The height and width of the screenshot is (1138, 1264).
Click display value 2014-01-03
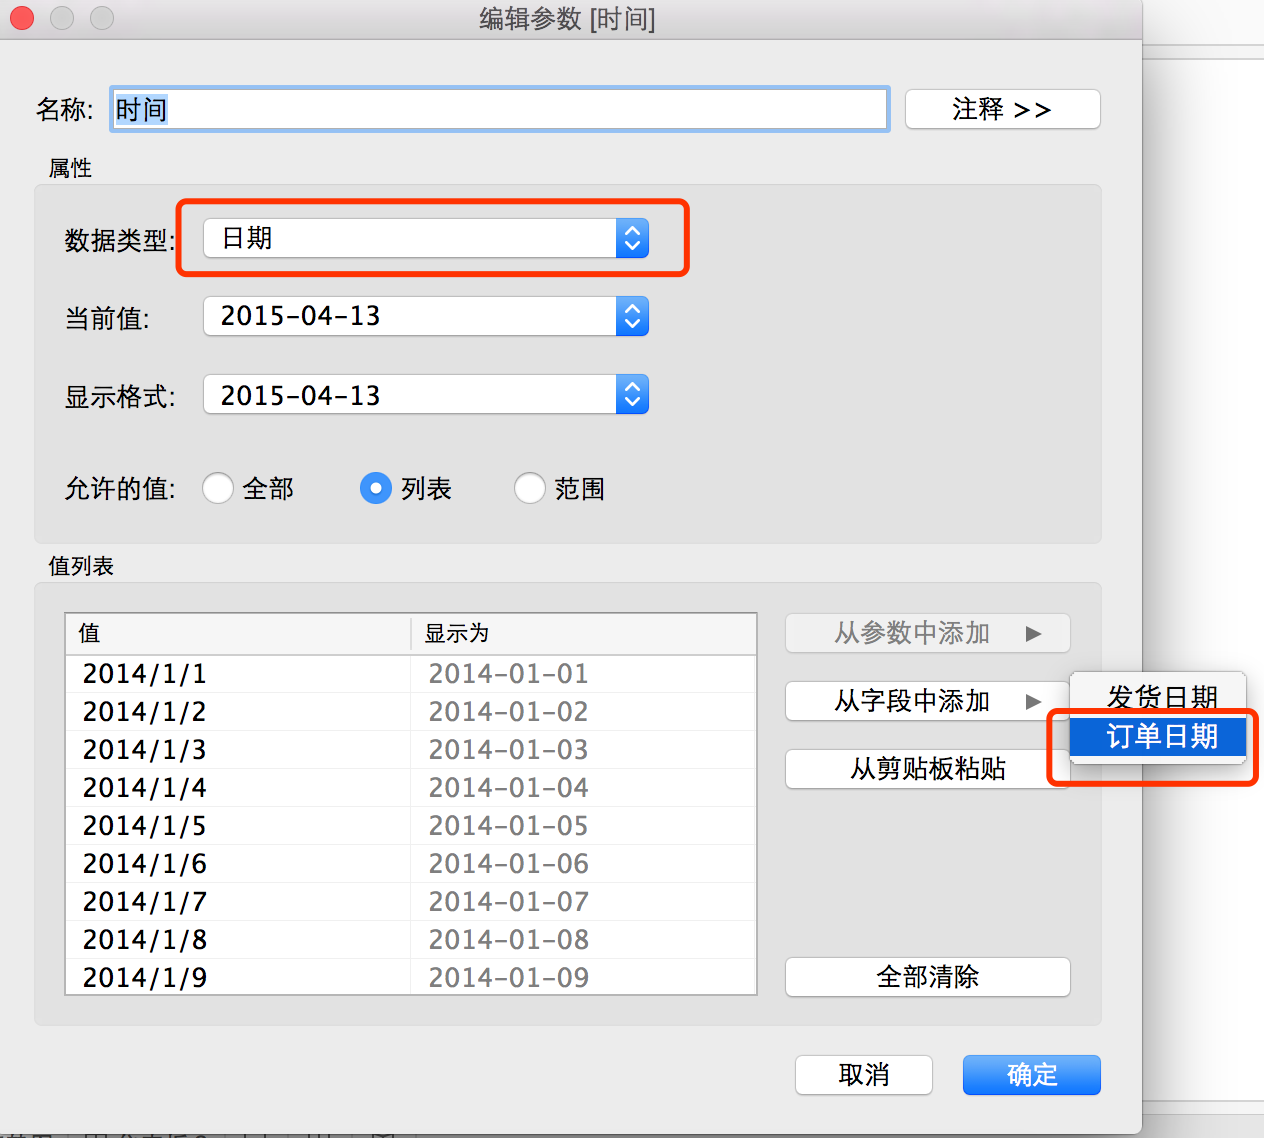click(508, 750)
